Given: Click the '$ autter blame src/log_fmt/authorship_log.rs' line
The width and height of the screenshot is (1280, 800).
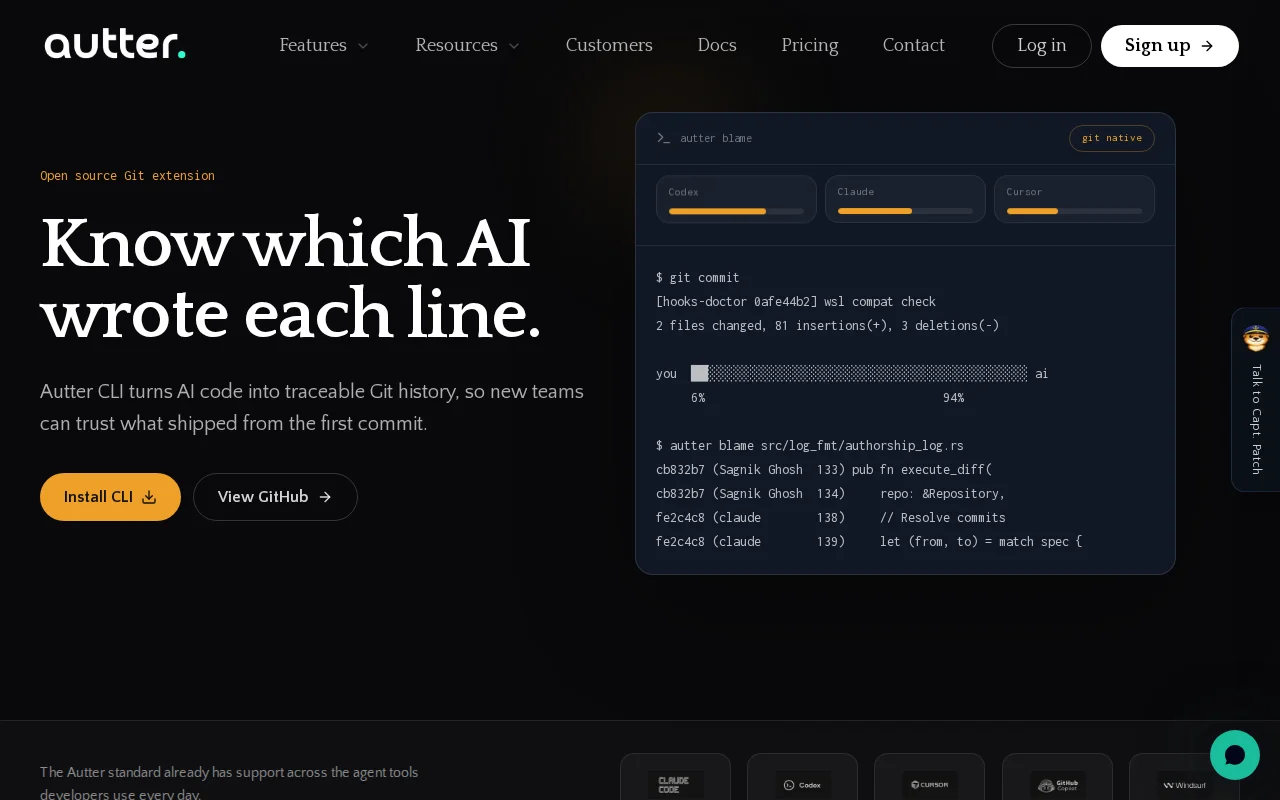Looking at the screenshot, I should tap(810, 446).
